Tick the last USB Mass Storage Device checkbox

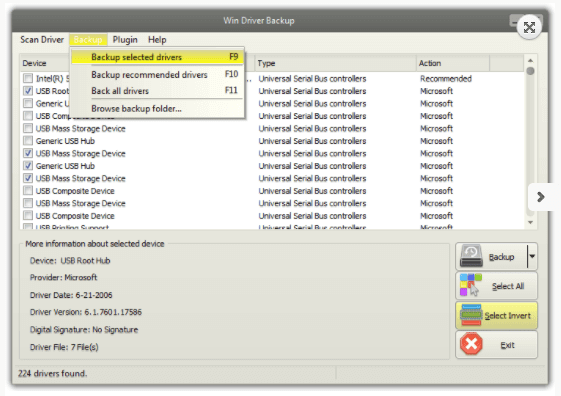(28, 203)
